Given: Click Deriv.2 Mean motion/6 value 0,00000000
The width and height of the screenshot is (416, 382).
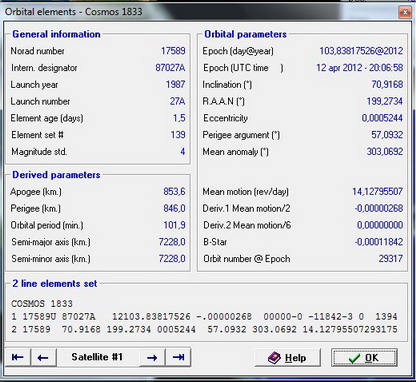Looking at the screenshot, I should 380,225.
